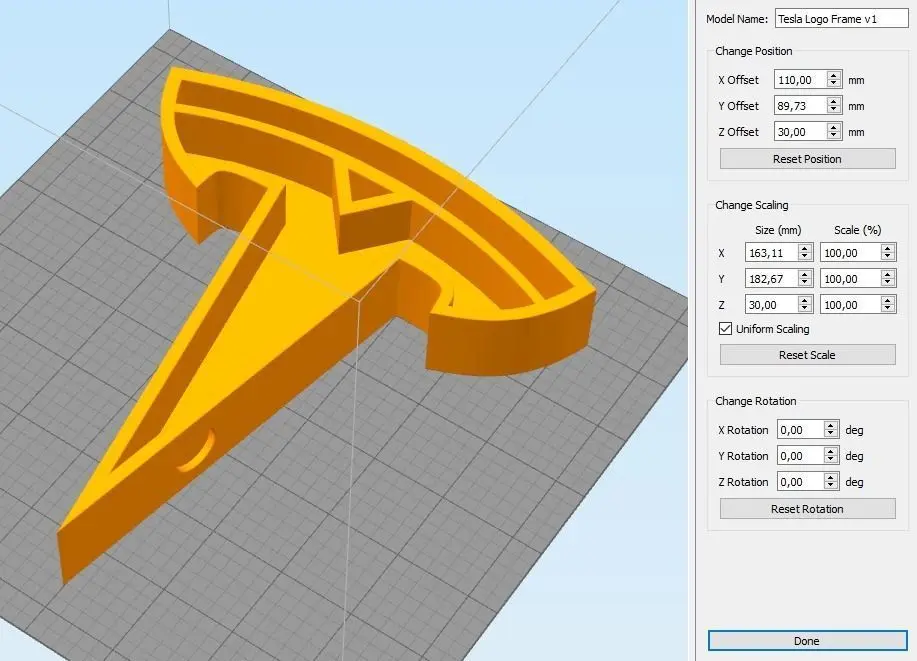Decrease Y Scale percent down arrow
This screenshot has width=917, height=661.
[888, 283]
